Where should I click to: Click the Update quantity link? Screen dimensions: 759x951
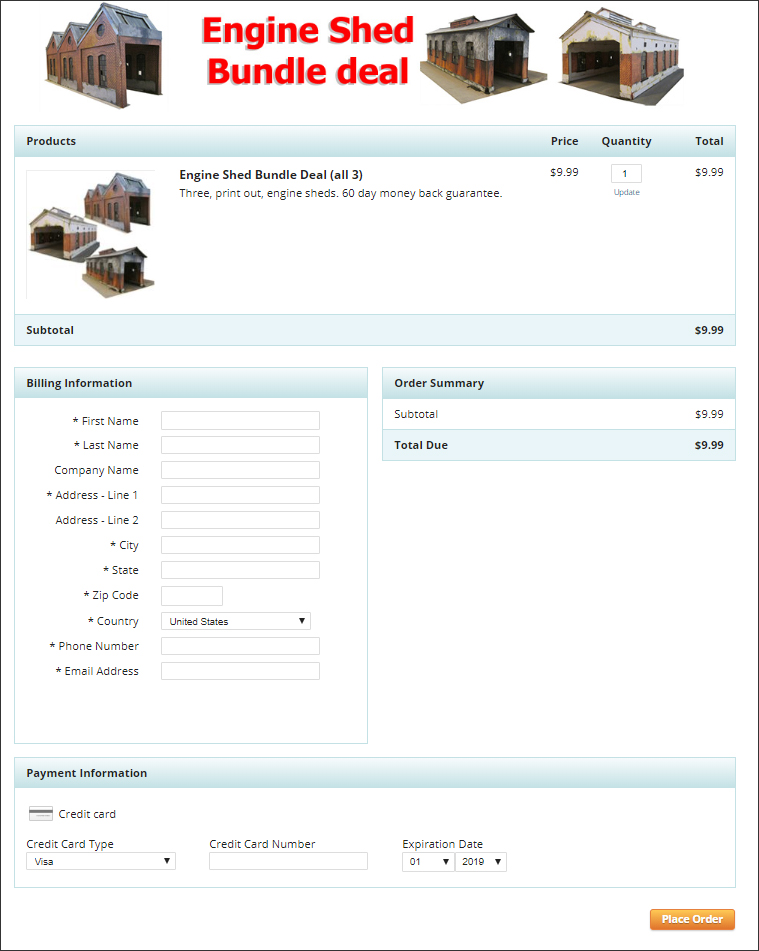(x=626, y=192)
